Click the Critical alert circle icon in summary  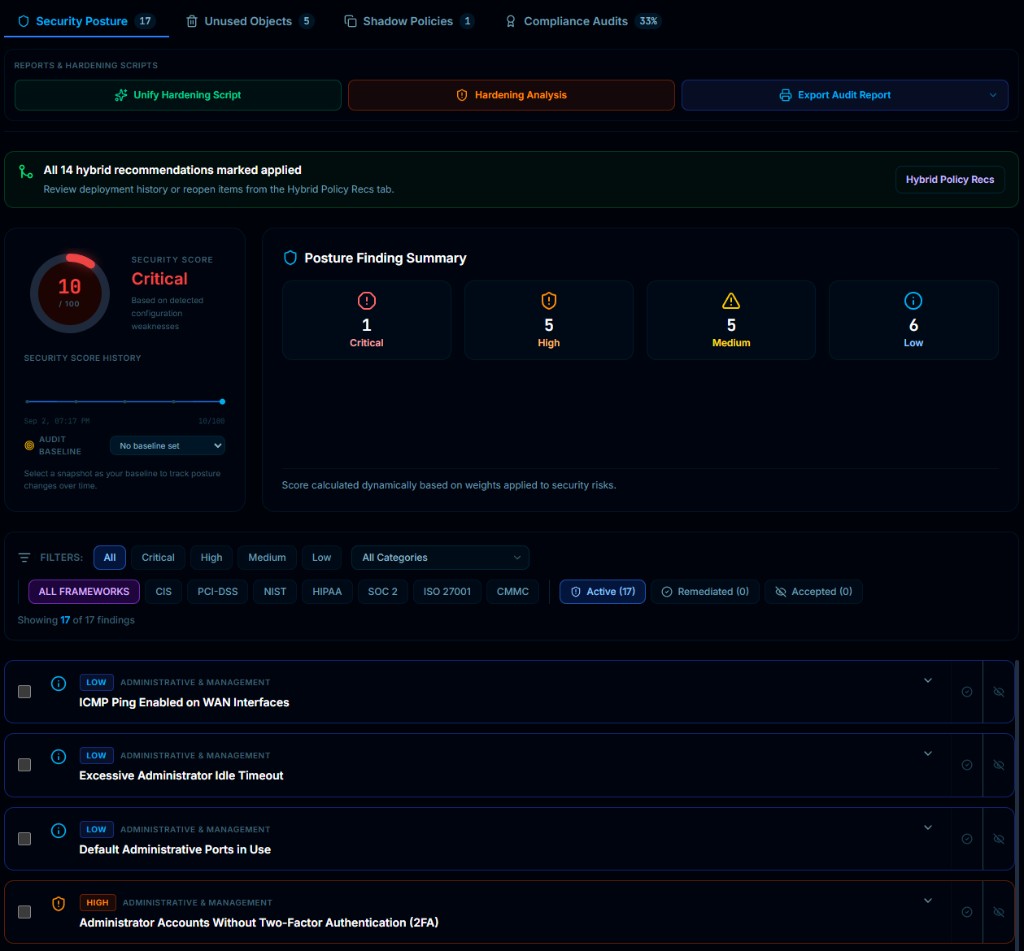(x=366, y=300)
